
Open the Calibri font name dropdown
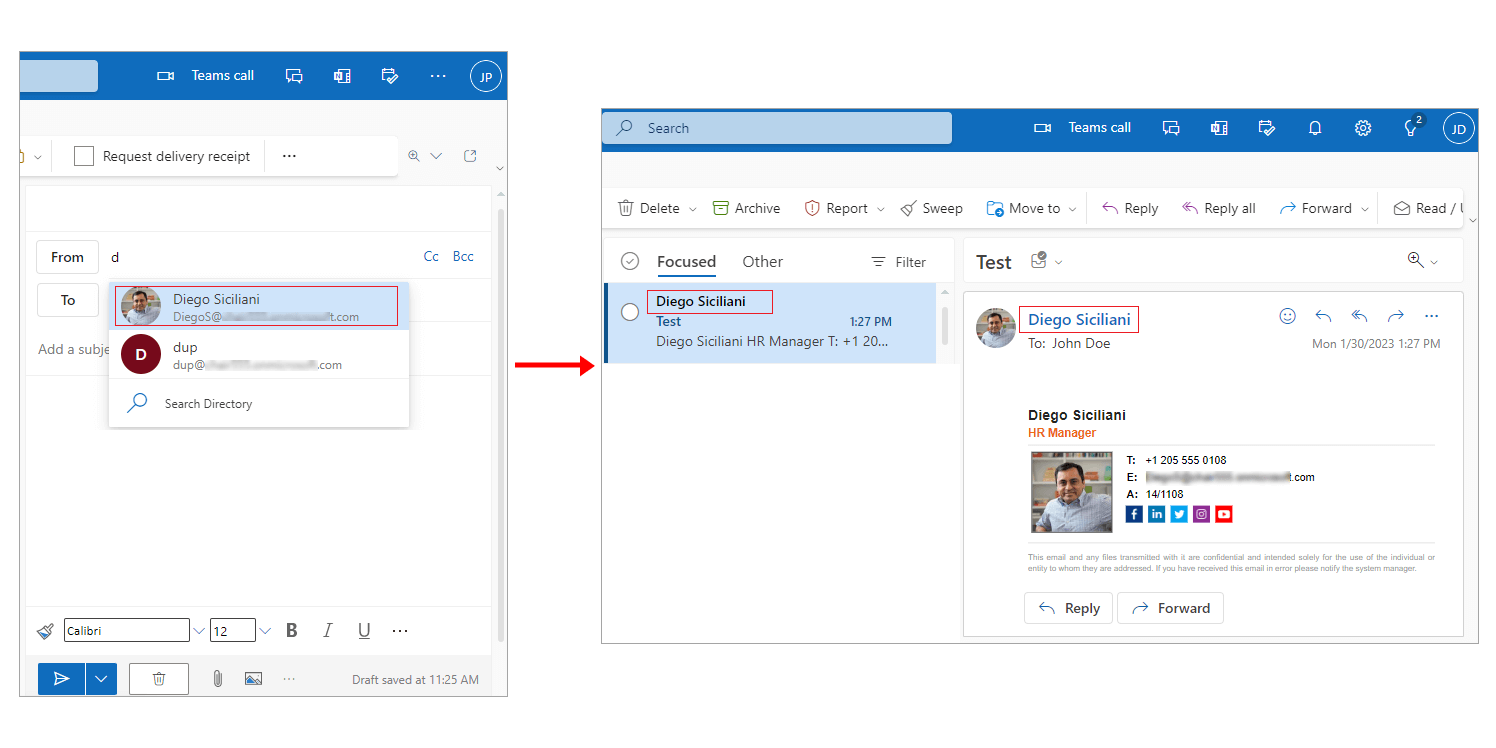tap(199, 631)
